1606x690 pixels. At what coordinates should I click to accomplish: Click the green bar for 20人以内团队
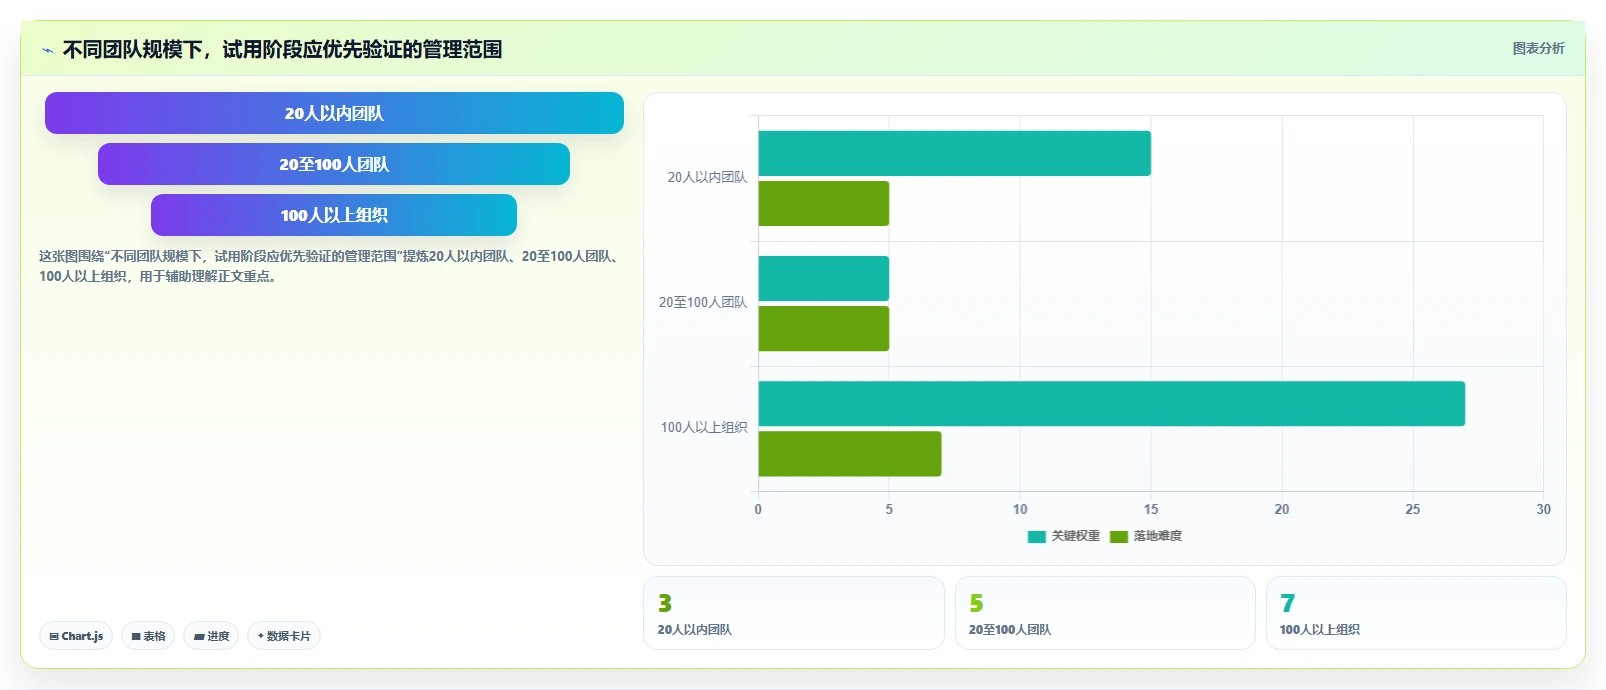click(x=823, y=203)
